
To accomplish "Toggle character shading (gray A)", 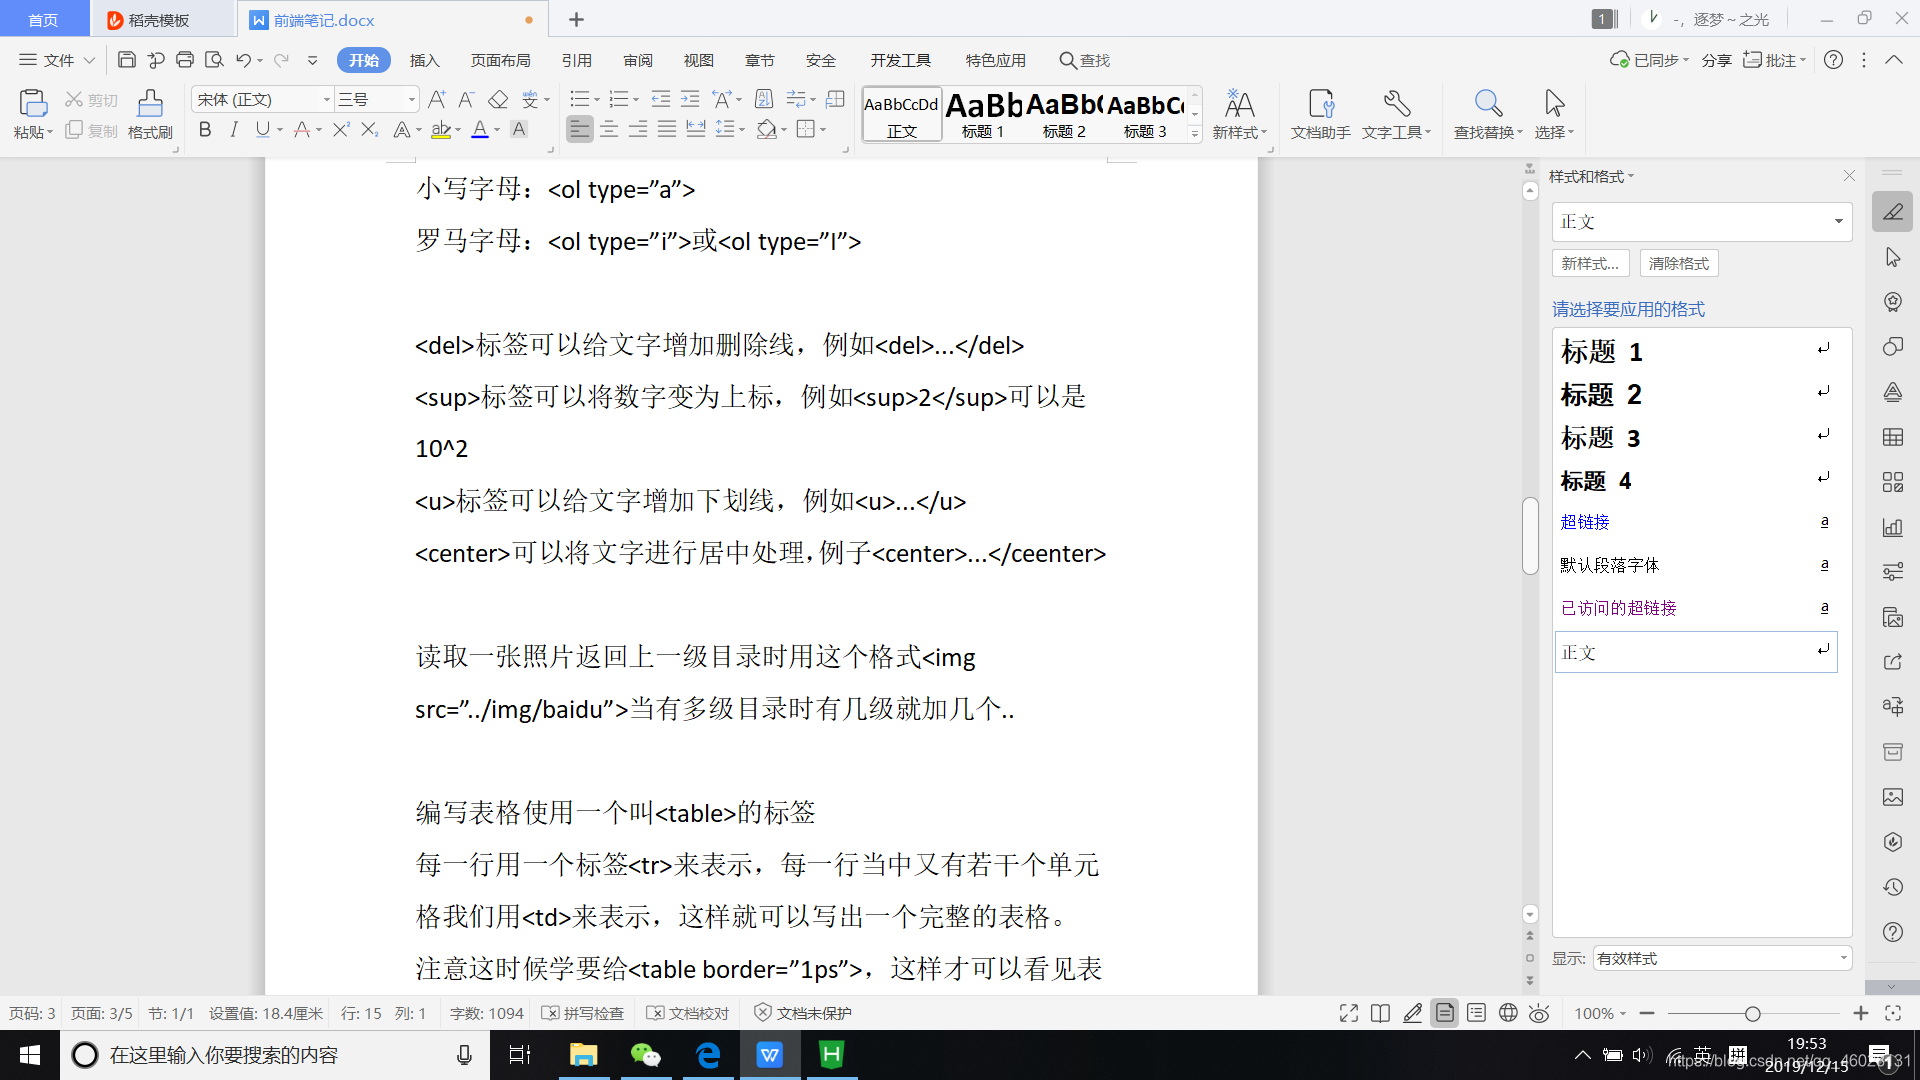I will (x=519, y=129).
